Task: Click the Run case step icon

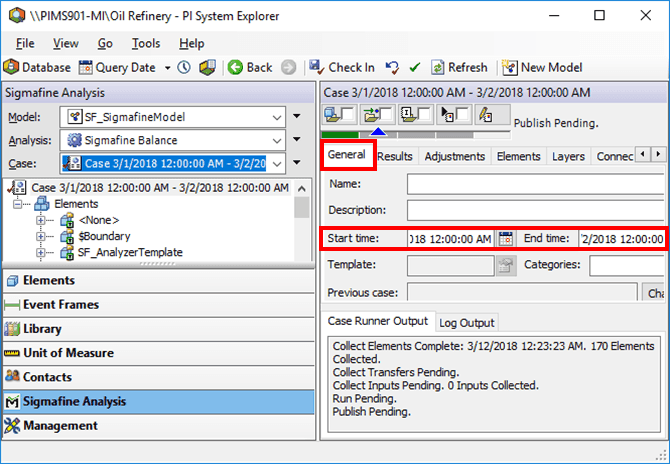Action: point(447,115)
